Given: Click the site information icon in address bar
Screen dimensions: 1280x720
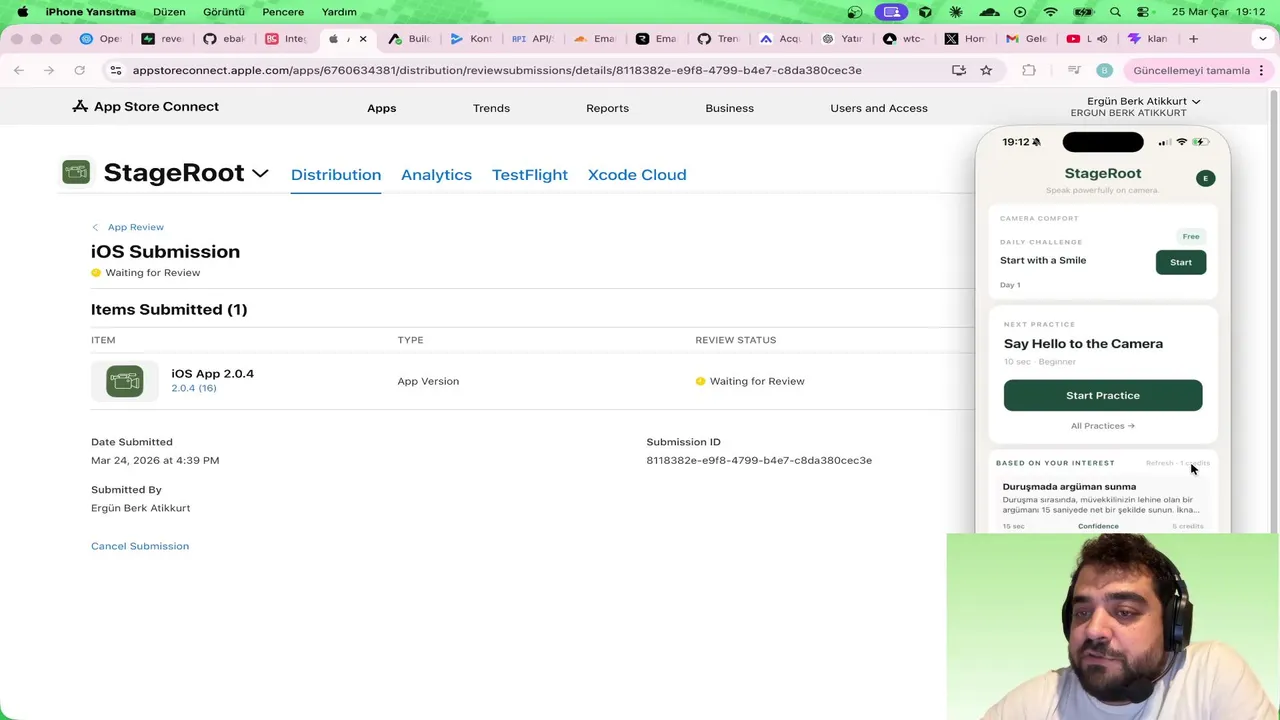Looking at the screenshot, I should [x=115, y=70].
